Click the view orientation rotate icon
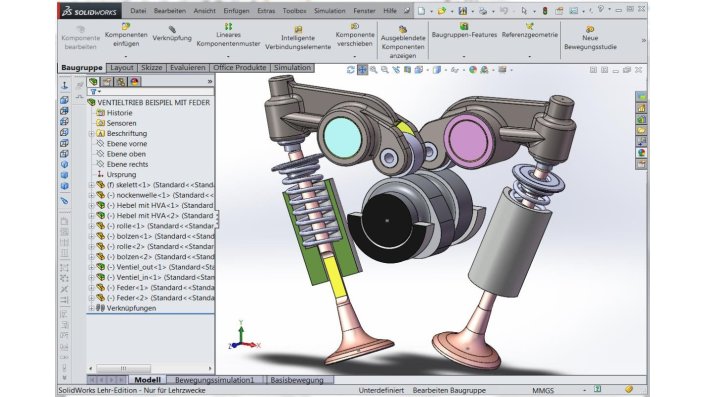705x397 pixels. click(x=351, y=70)
